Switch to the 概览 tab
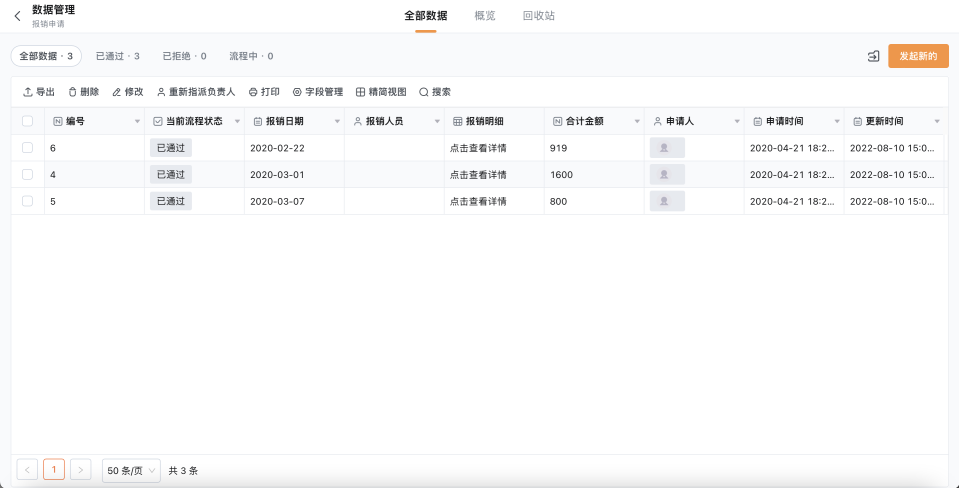The width and height of the screenshot is (959, 488). (x=485, y=16)
